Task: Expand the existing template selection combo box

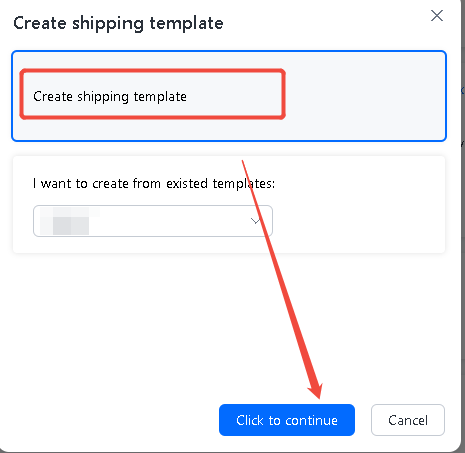Action: (x=153, y=221)
